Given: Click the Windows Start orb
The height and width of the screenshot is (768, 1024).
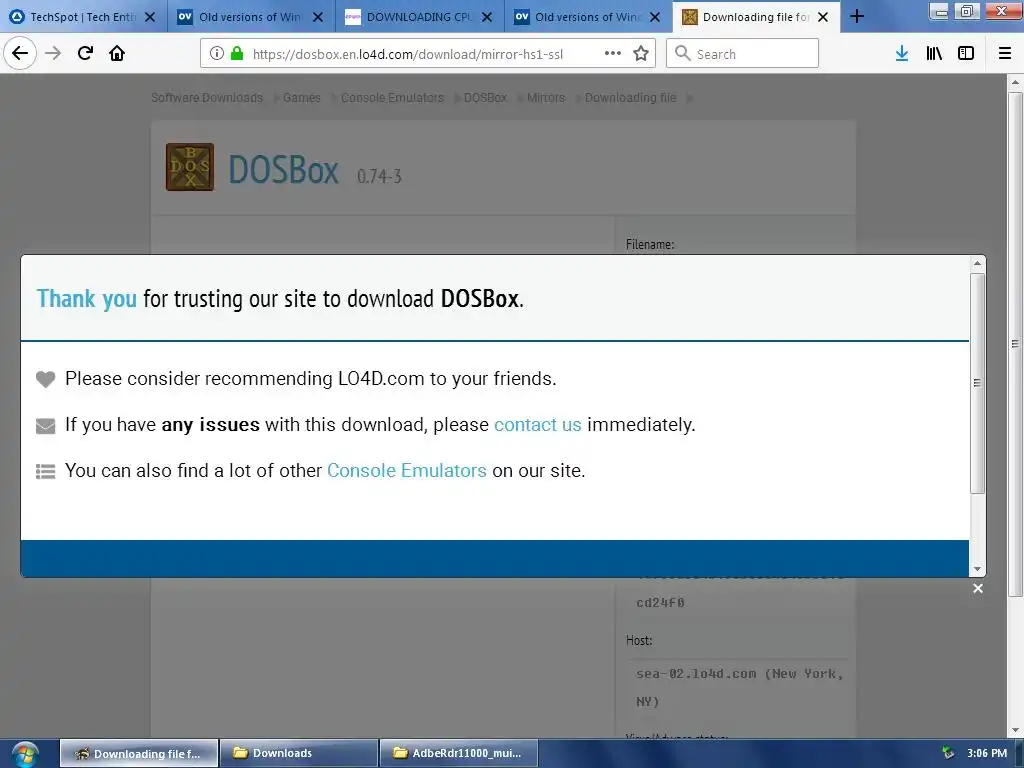Looking at the screenshot, I should click(25, 755).
